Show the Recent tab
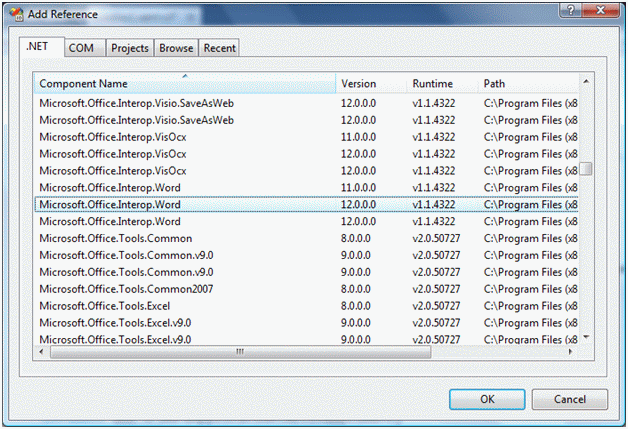 (219, 48)
